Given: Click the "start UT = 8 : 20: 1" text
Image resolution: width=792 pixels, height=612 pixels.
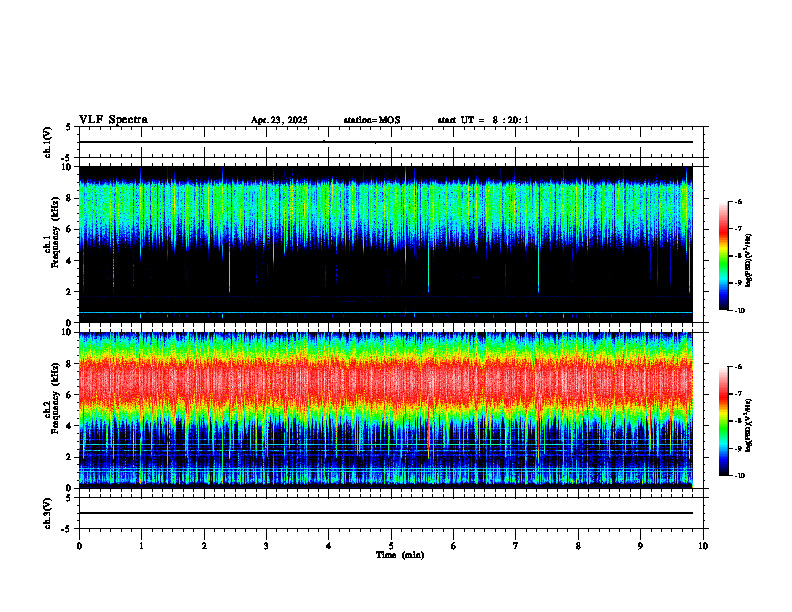Looking at the screenshot, I should pyautogui.click(x=483, y=120).
